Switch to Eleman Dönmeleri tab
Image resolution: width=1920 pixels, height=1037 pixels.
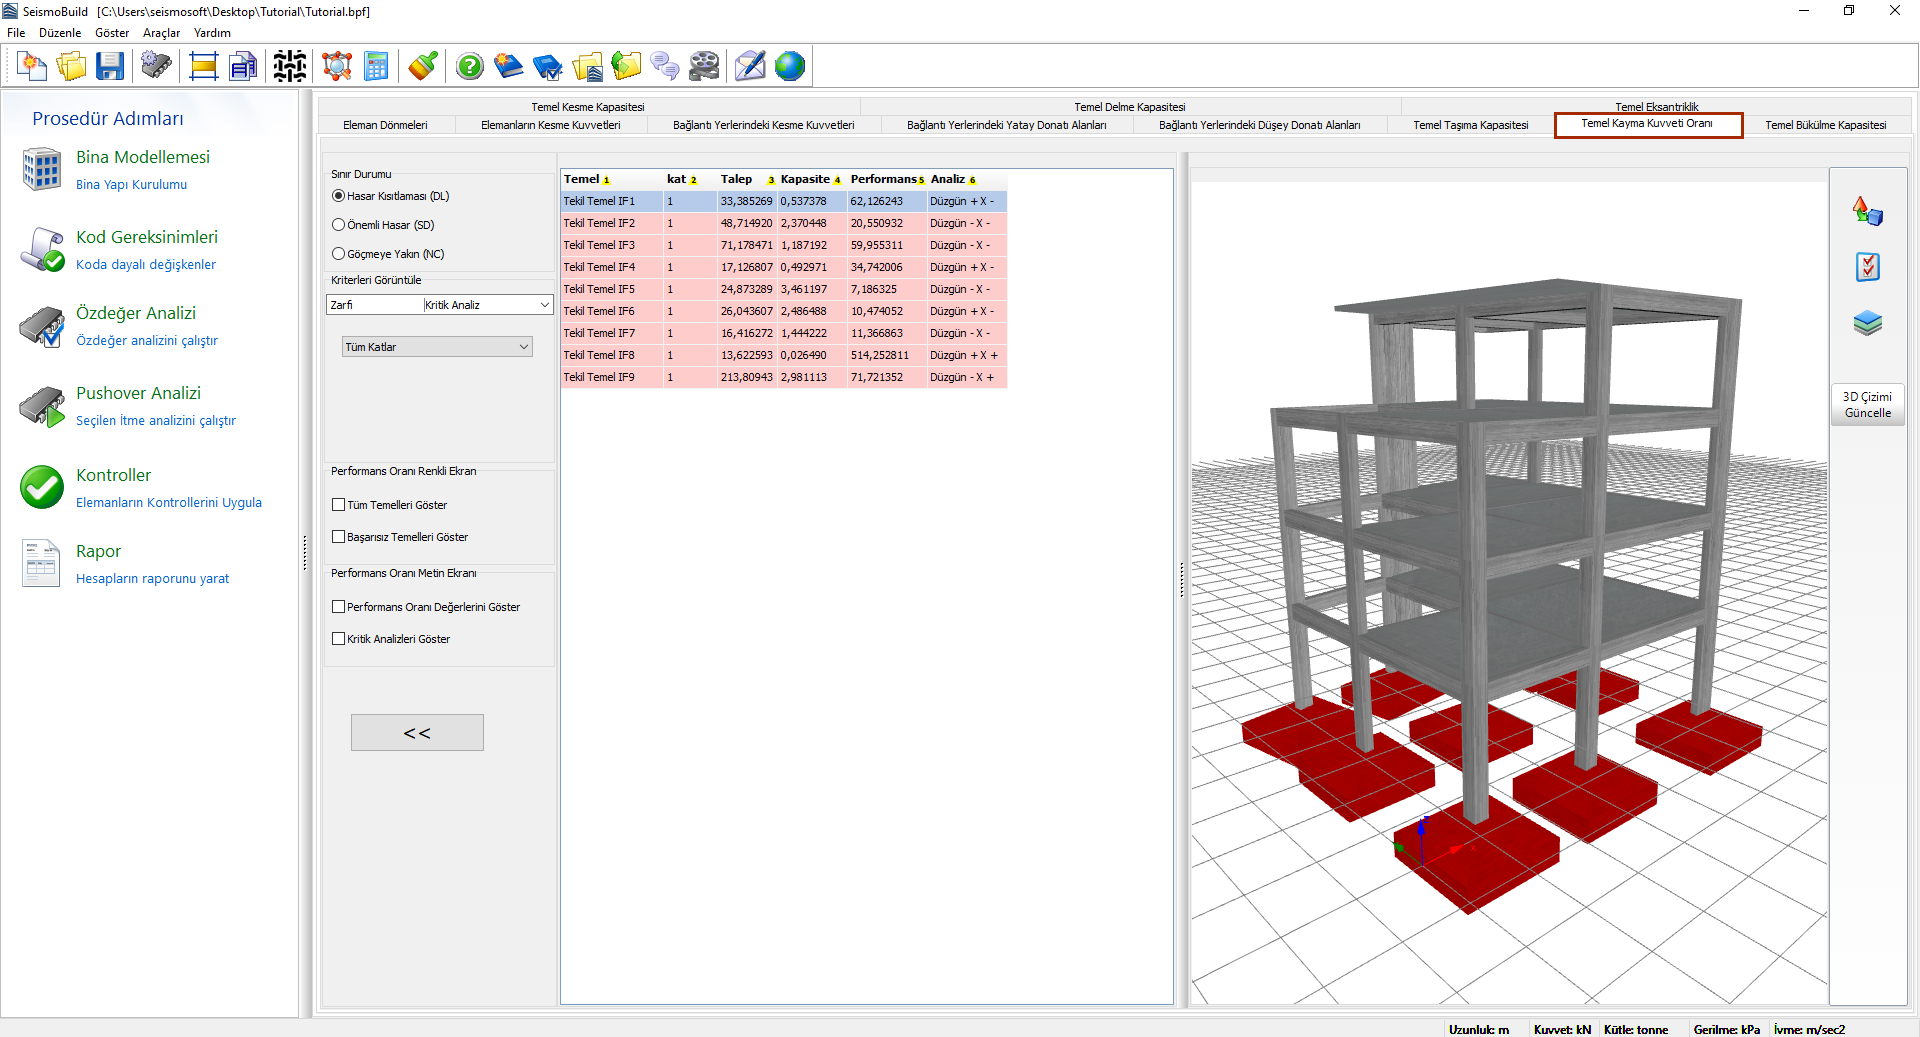[x=385, y=125]
